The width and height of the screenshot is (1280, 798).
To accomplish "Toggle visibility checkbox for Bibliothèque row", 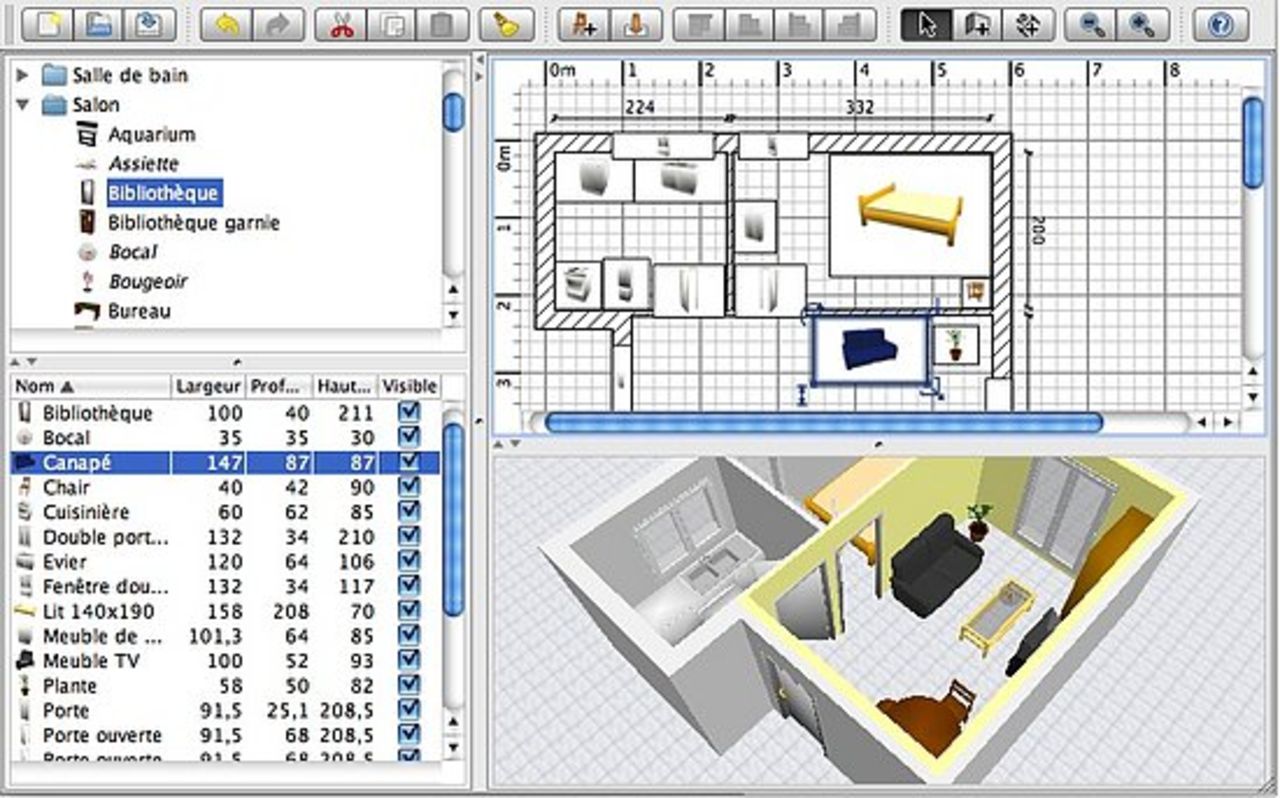I will (x=409, y=412).
